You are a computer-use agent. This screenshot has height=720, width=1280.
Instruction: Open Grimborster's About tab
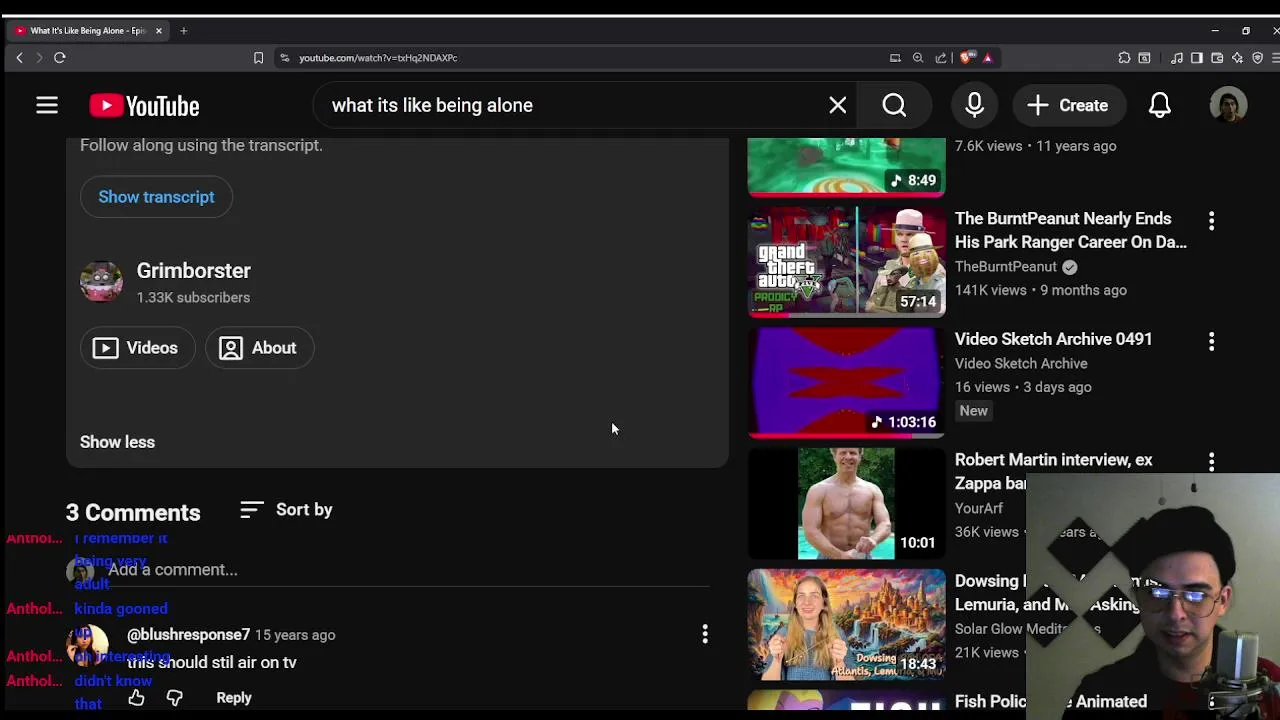[x=259, y=348]
